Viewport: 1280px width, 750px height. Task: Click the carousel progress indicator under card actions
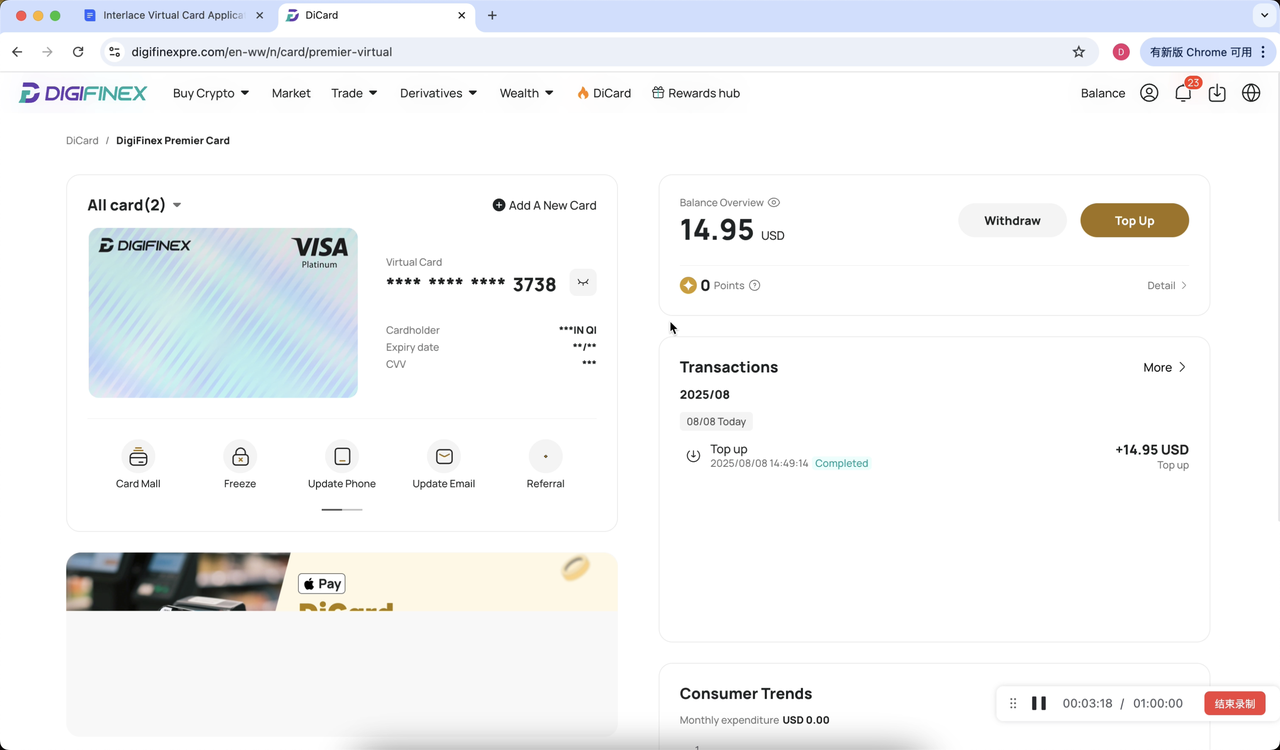pos(342,508)
